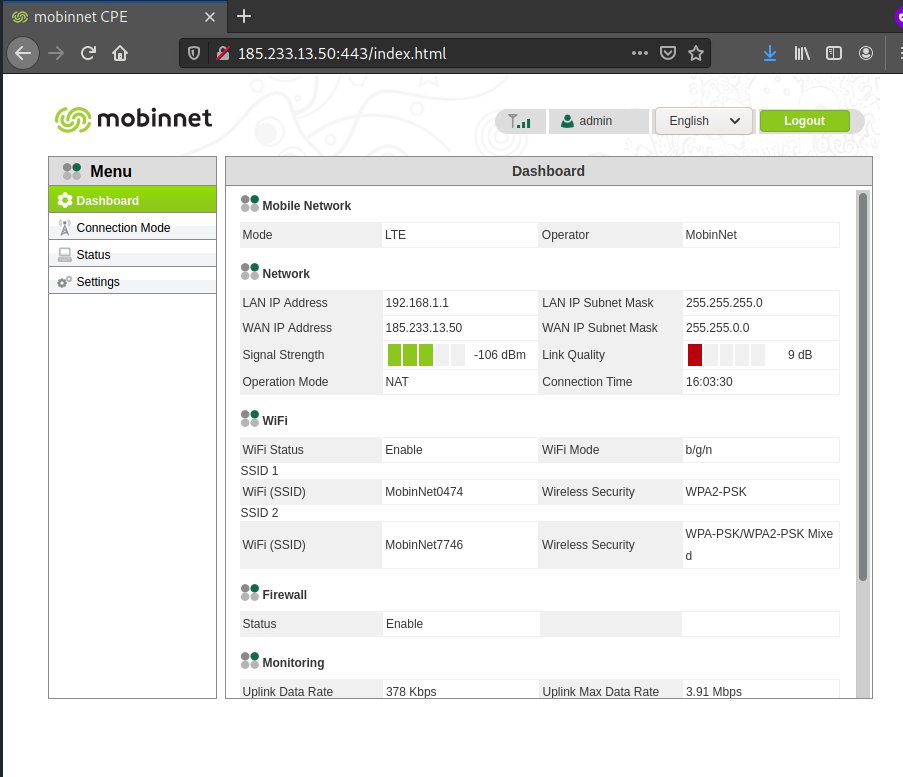903x777 pixels.
Task: Click the Operator value MobinNet
Action: (x=711, y=235)
